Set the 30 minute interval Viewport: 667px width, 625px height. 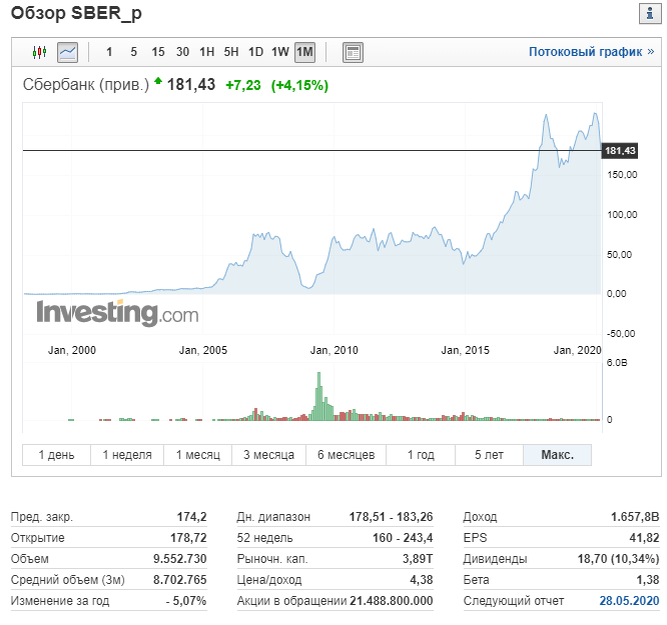point(182,52)
